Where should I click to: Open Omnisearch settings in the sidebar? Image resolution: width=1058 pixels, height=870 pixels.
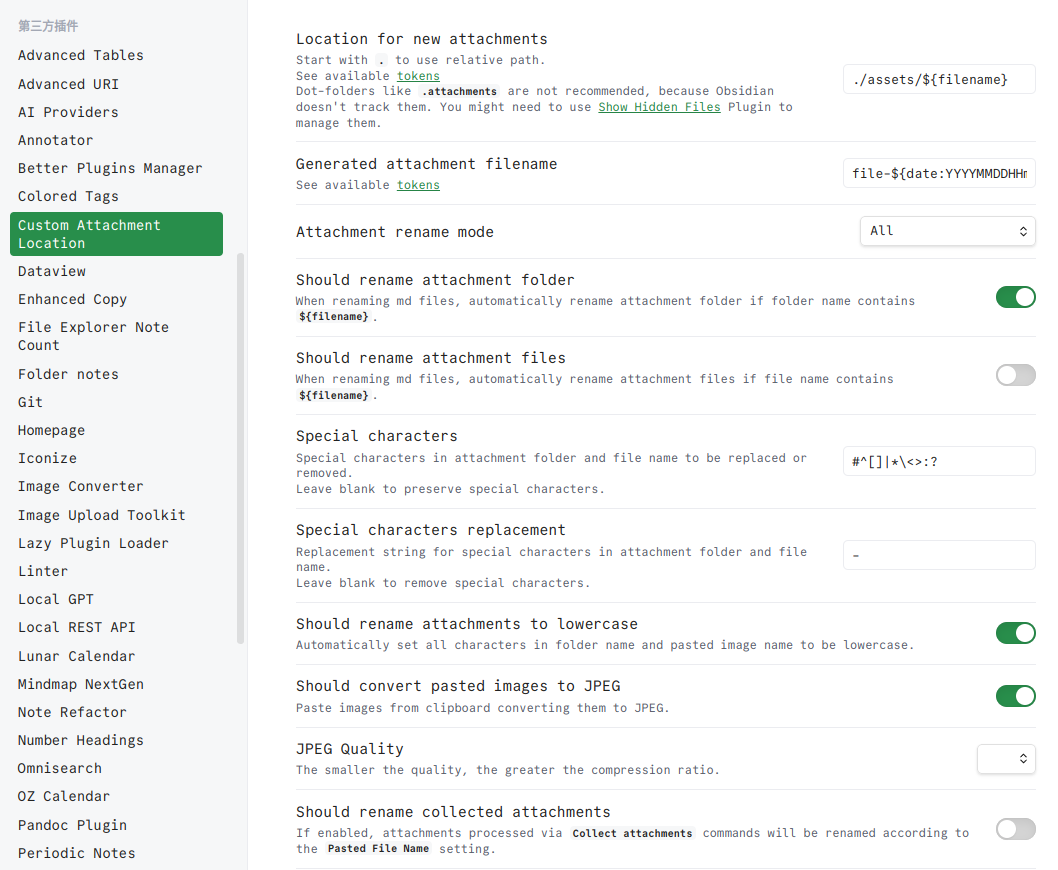click(x=60, y=768)
